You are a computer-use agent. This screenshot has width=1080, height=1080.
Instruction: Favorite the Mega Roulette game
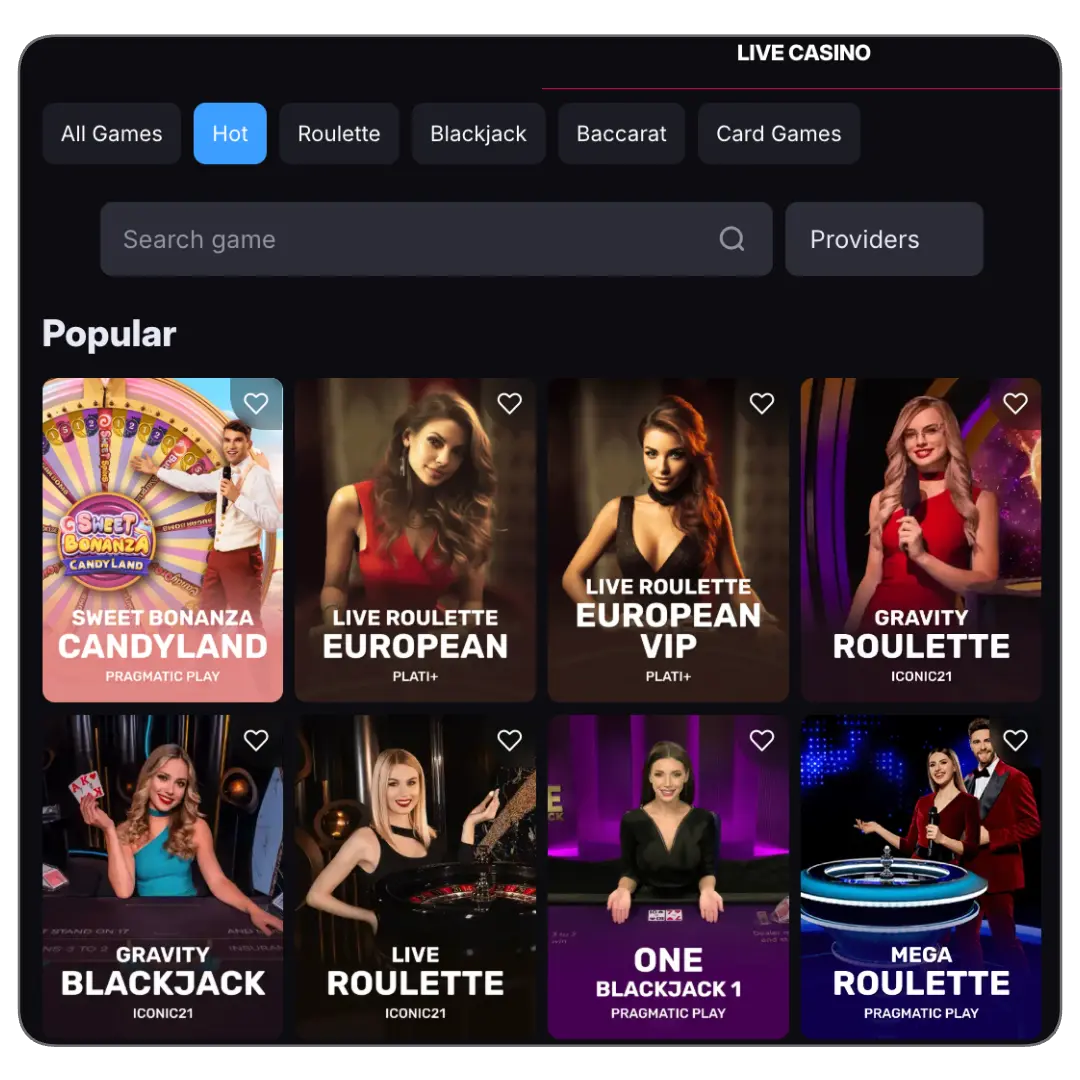point(1016,740)
